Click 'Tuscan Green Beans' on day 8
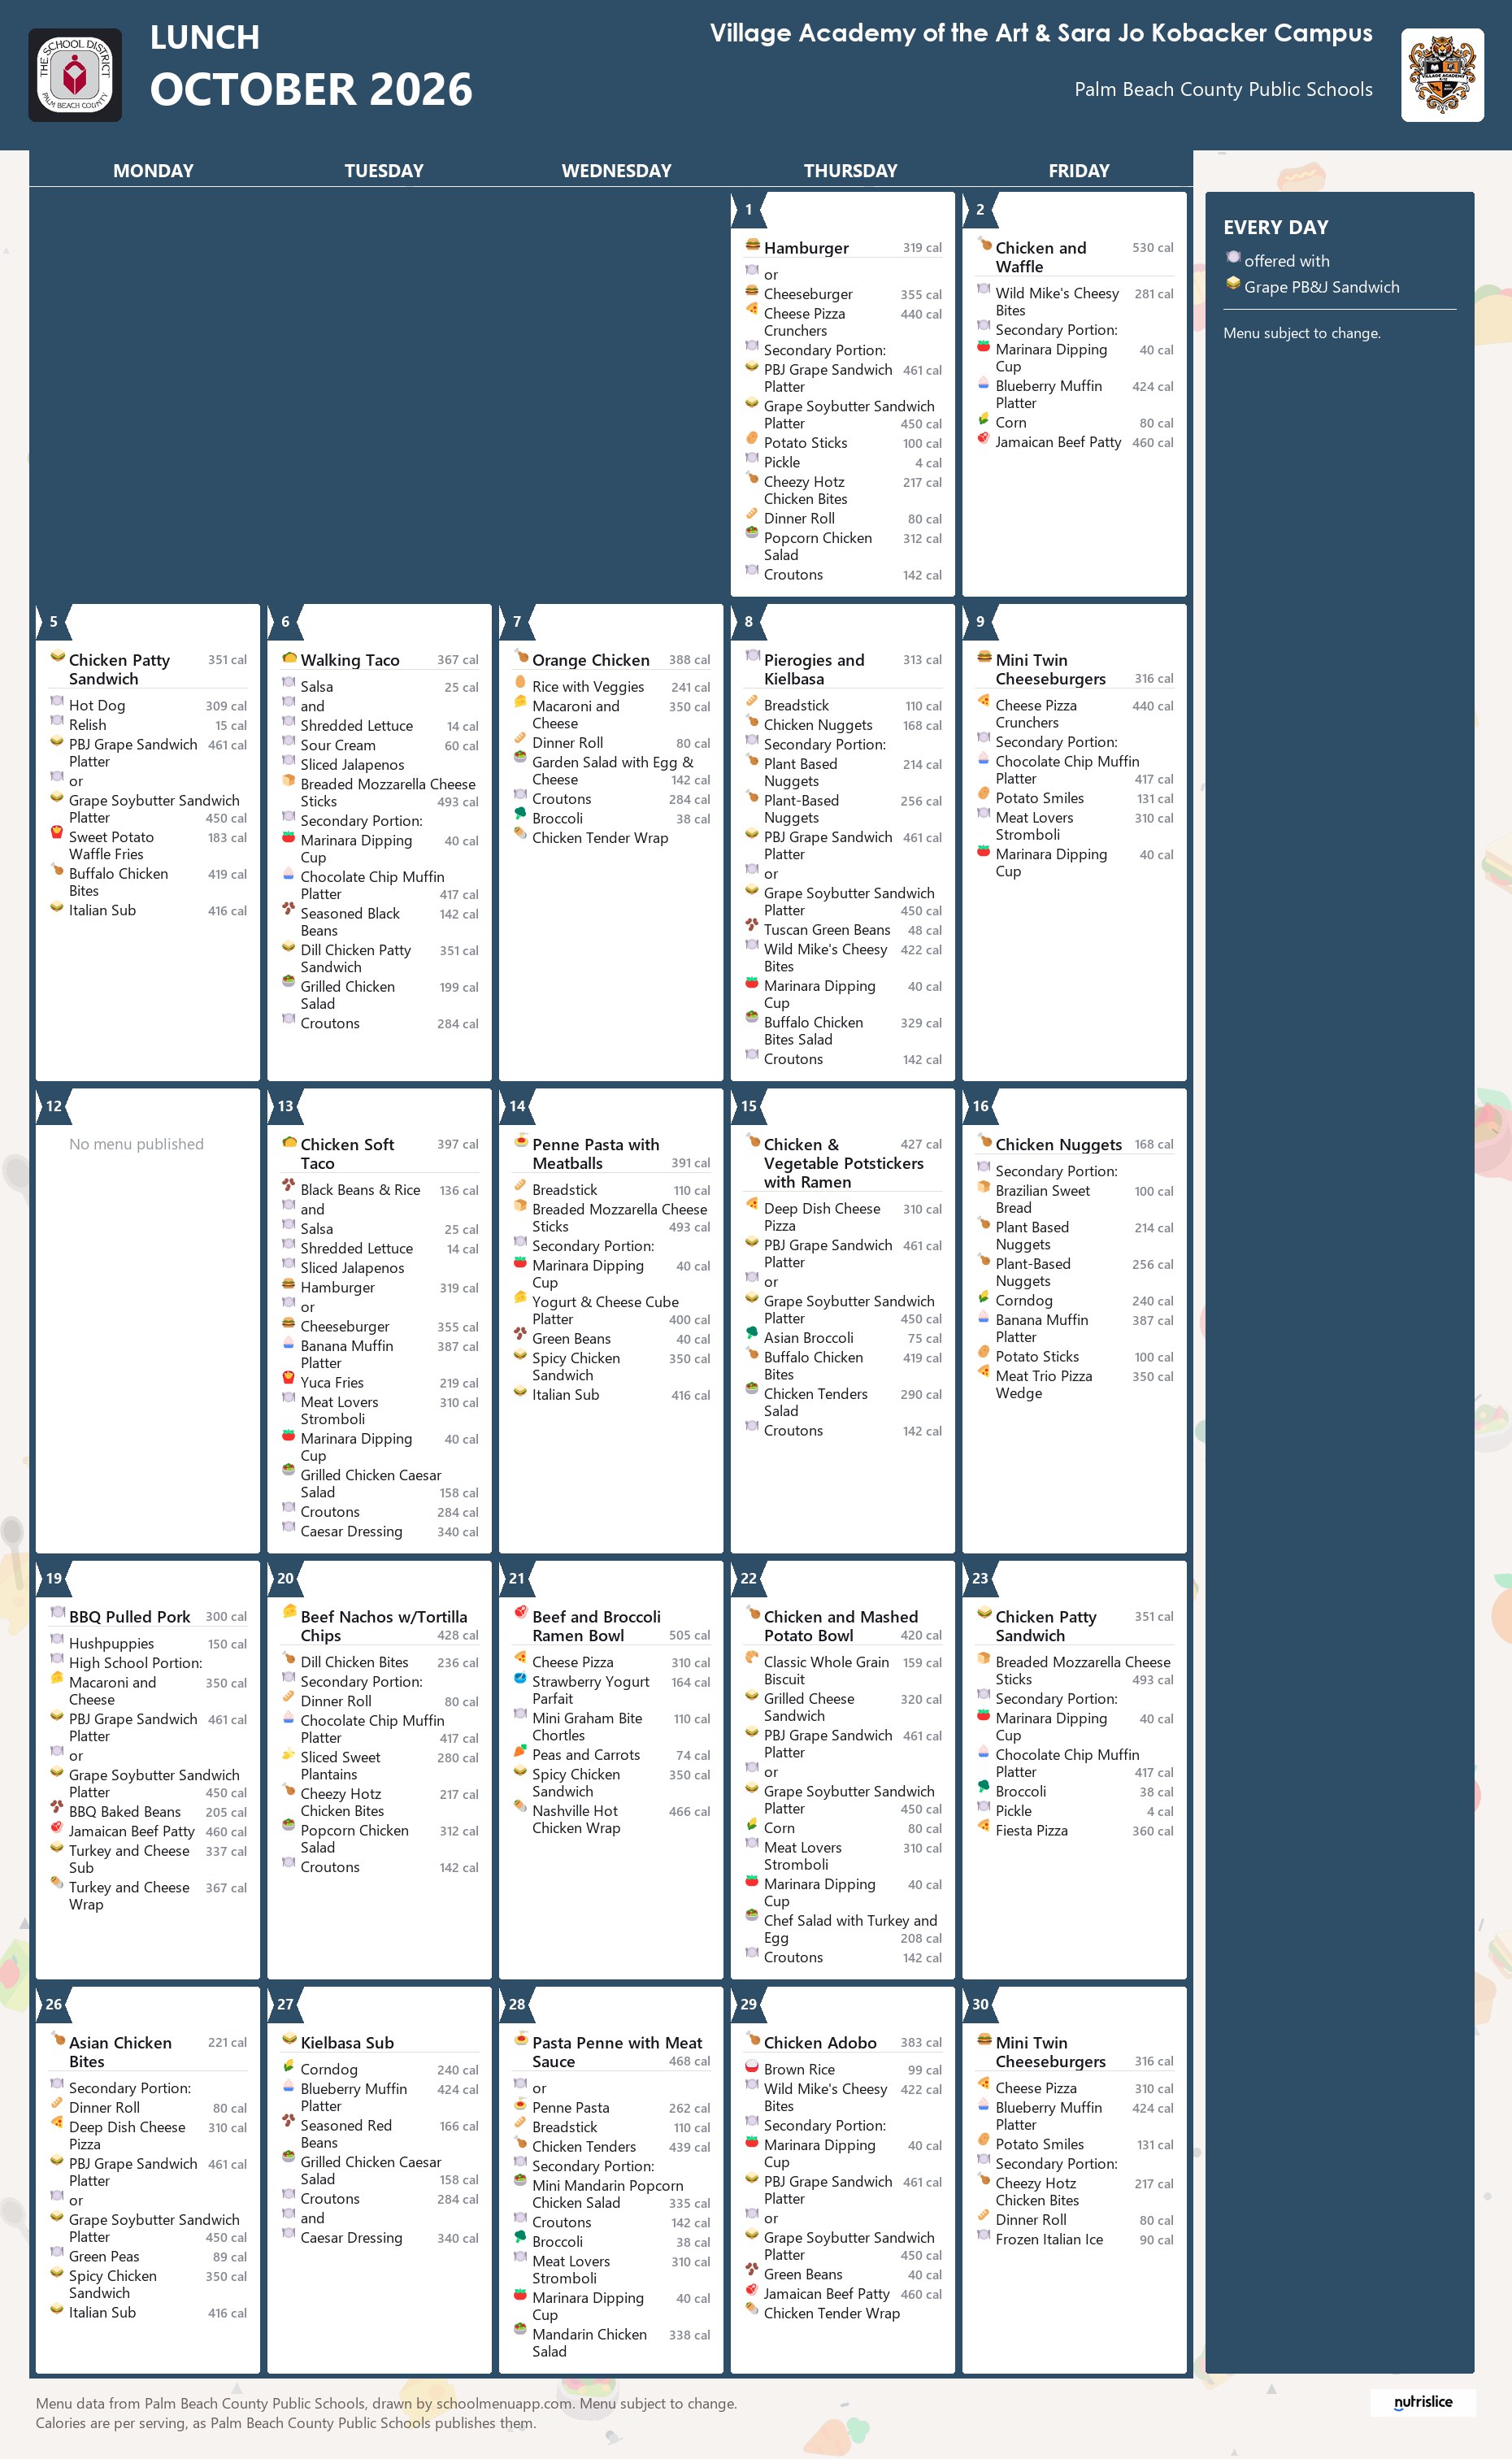The height and width of the screenshot is (2459, 1512). 826,930
